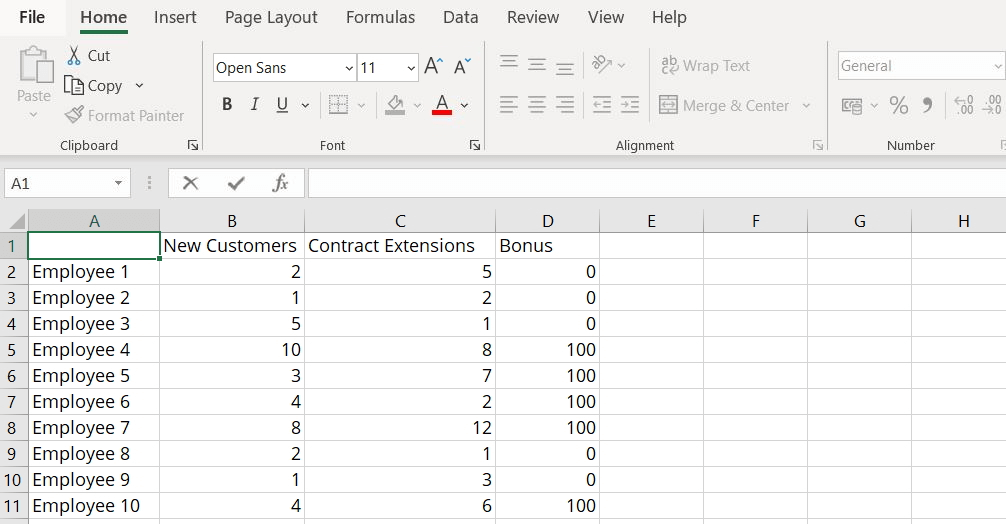Expand fill color dropdown arrow

(x=417, y=105)
